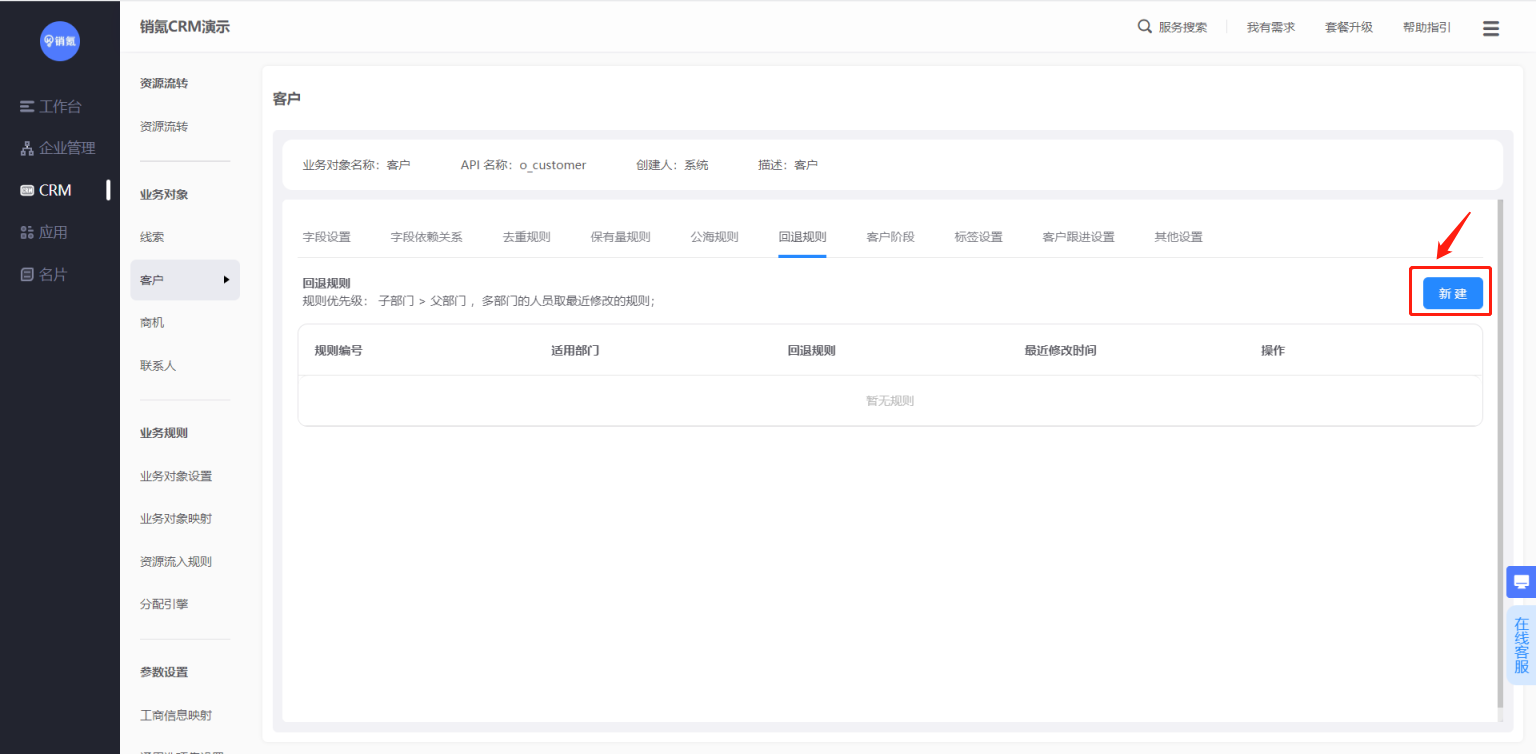Screen dimensions: 1536x754
Task: Click API 名称 o_customer text
Action: (x=523, y=165)
